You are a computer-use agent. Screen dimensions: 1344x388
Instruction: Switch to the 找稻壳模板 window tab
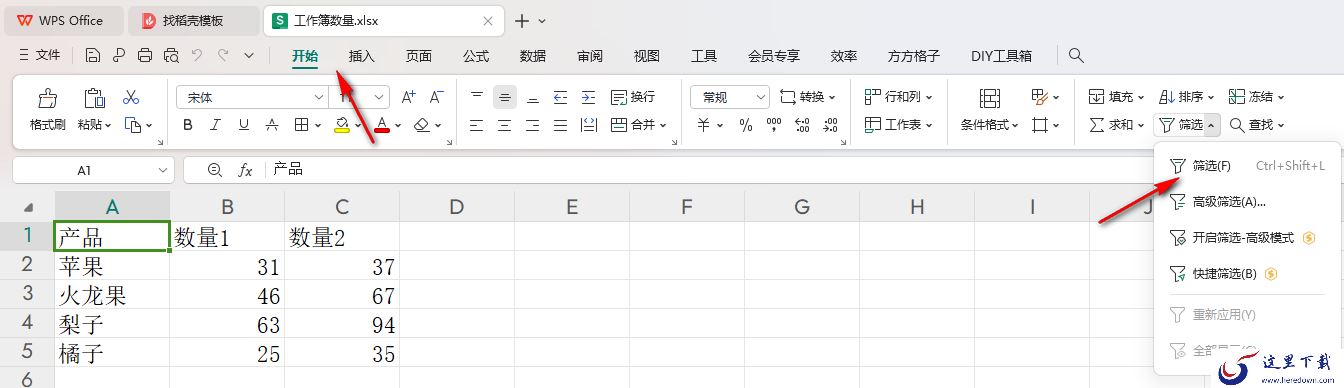click(194, 20)
